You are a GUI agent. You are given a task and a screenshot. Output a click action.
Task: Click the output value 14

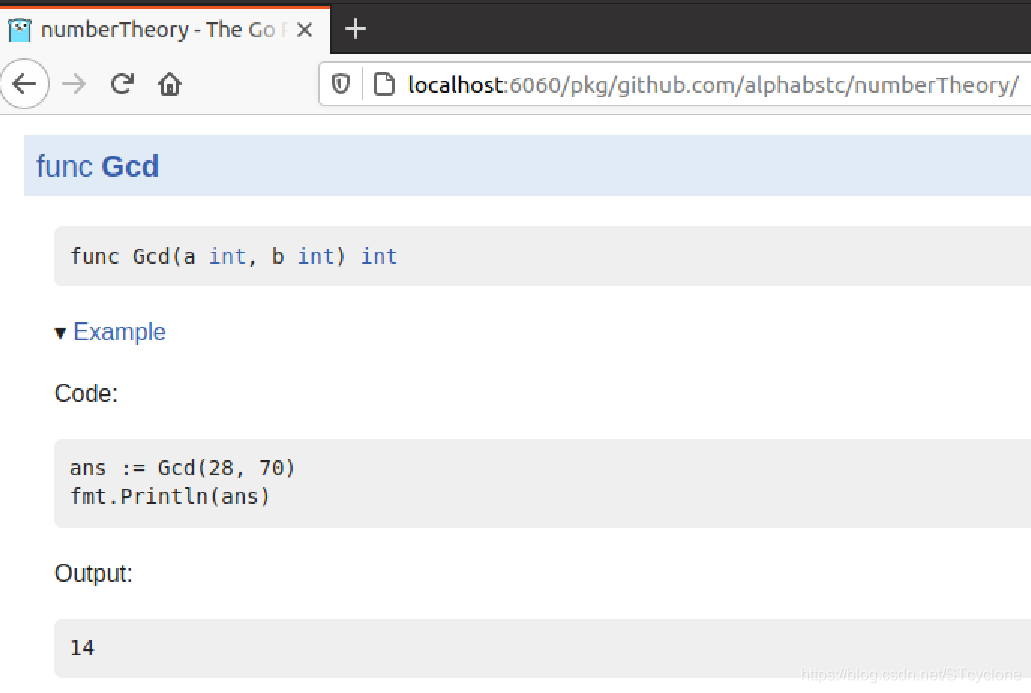[82, 648]
